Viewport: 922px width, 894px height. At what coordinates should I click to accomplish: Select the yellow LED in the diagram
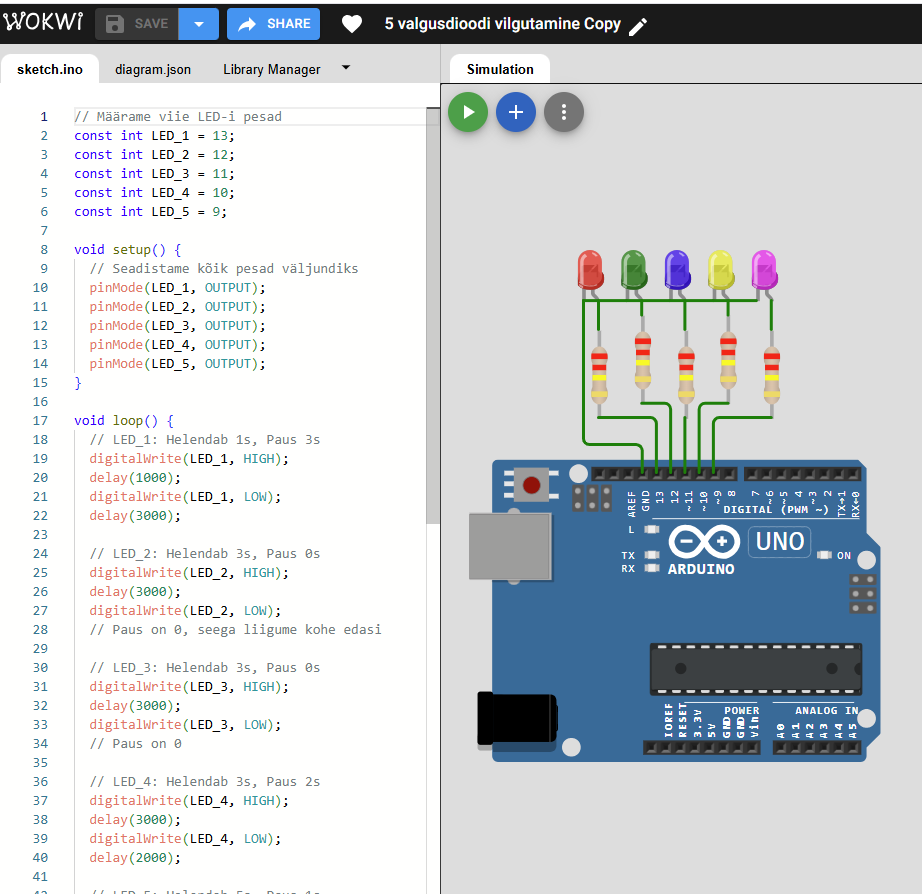point(720,270)
